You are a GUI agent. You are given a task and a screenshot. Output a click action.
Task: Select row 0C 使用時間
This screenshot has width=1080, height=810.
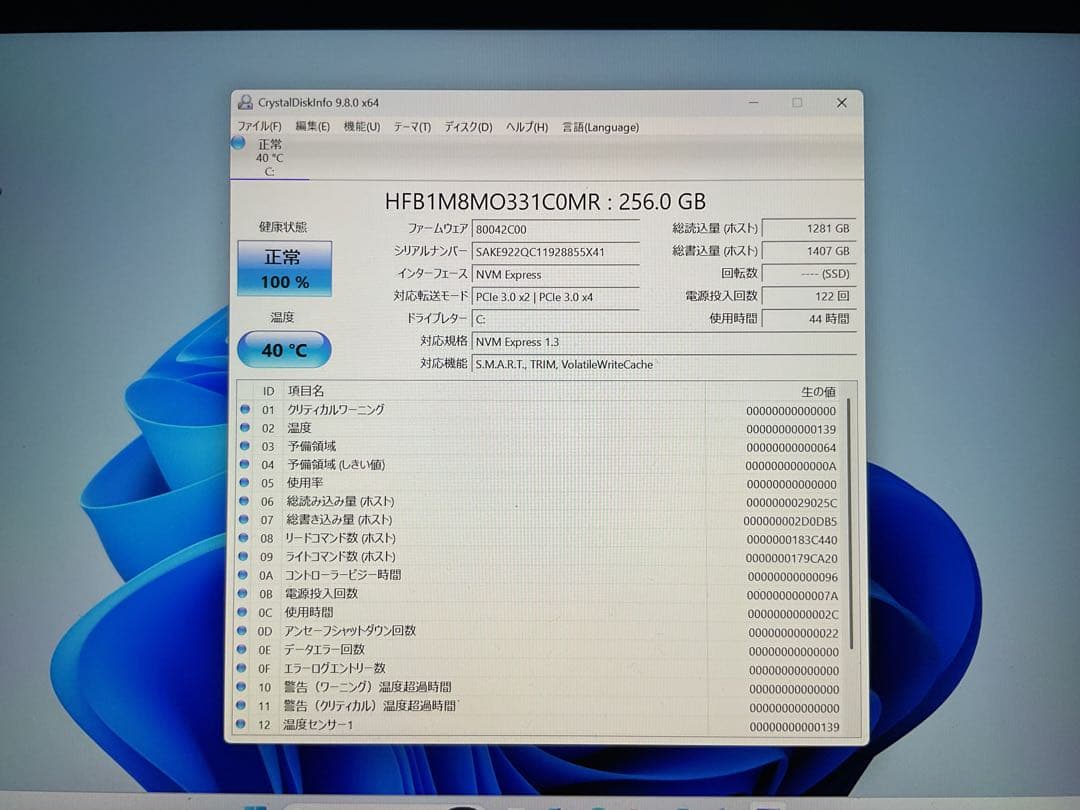pyautogui.click(x=540, y=612)
